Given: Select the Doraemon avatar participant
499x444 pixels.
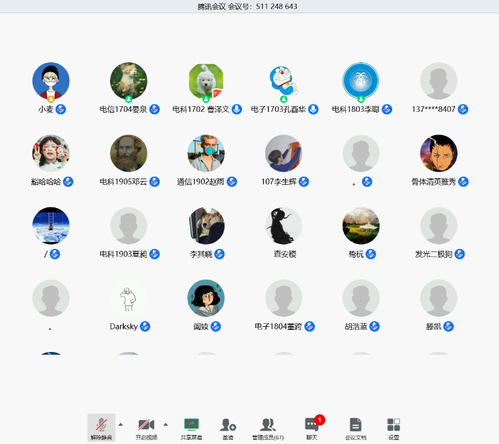Looking at the screenshot, I should pyautogui.click(x=283, y=81).
